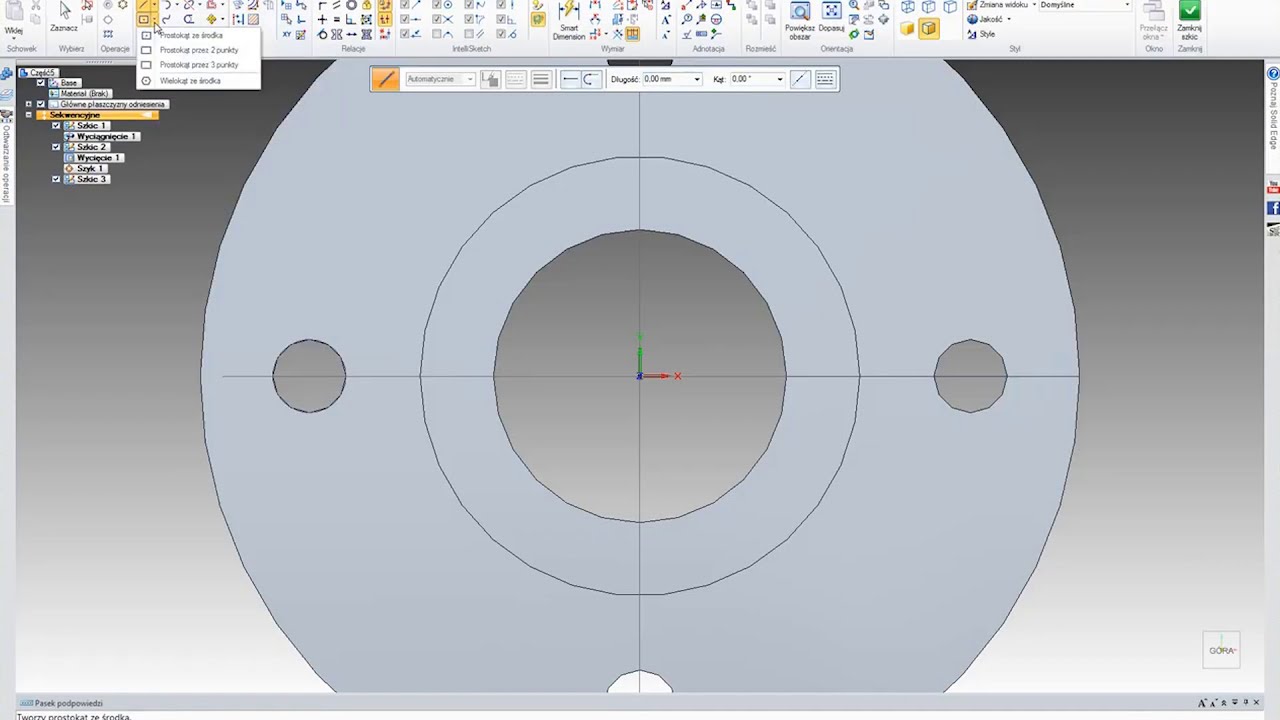This screenshot has width=1280, height=720.
Task: Collapse the Sekwencyjne node
Action: [x=29, y=115]
